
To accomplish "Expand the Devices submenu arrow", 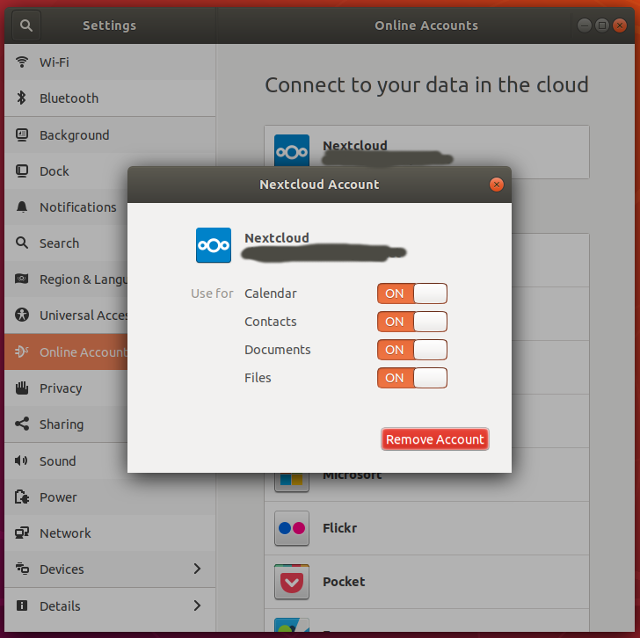I will [197, 569].
